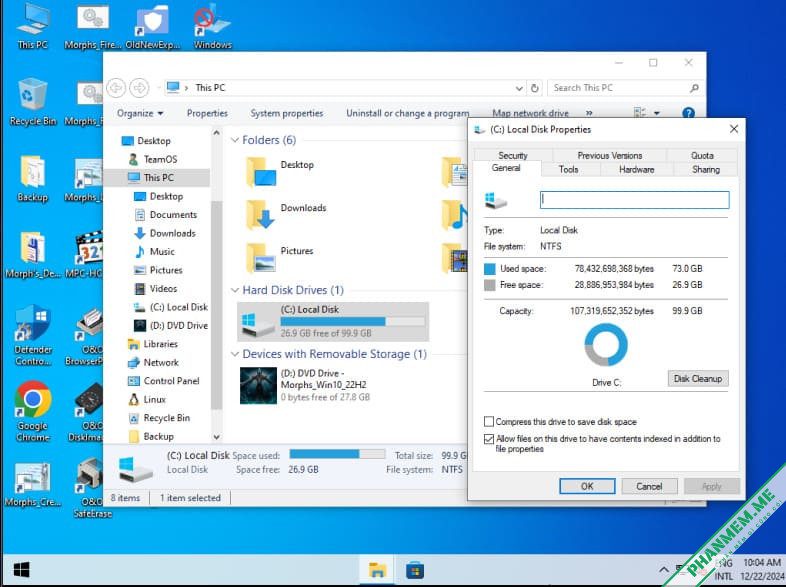Open the Help question mark icon
This screenshot has height=587, width=786.
[688, 113]
